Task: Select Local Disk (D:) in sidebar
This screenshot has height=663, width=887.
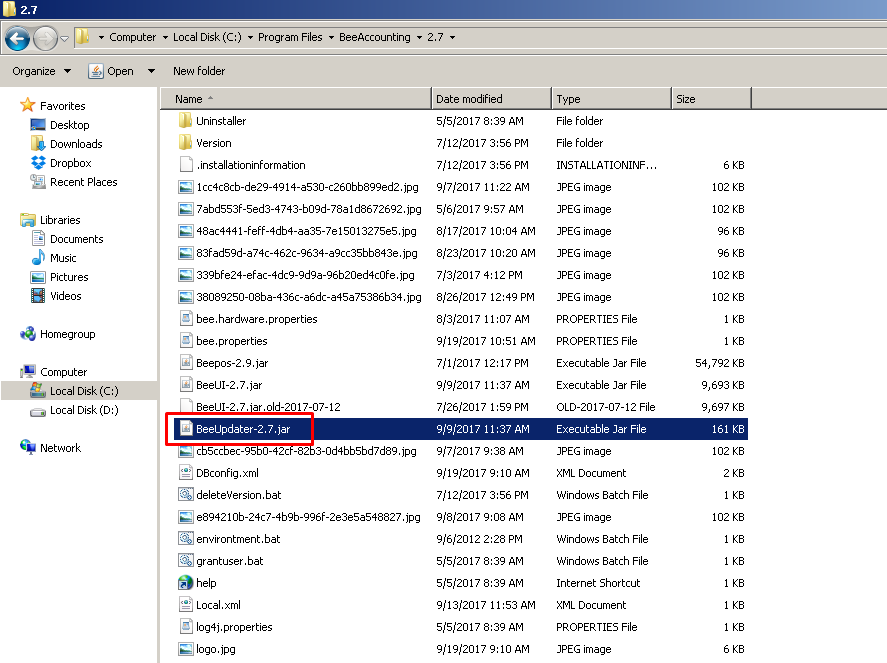Action: [x=84, y=410]
